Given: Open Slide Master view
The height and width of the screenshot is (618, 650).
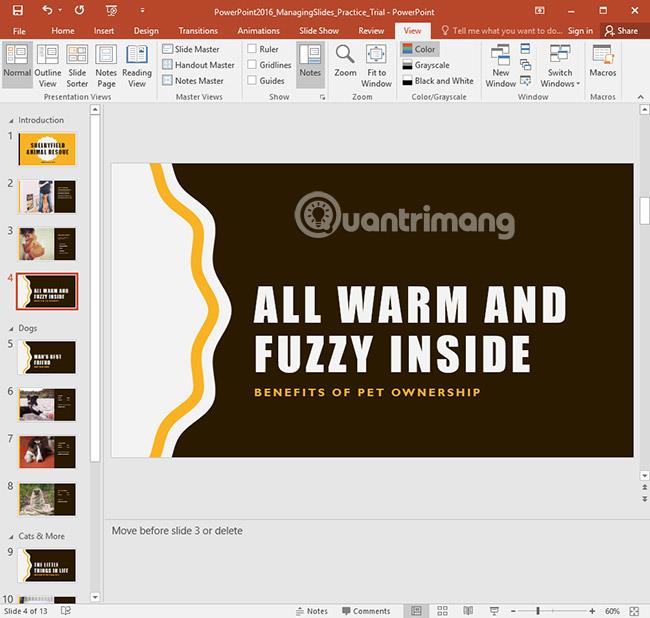Looking at the screenshot, I should click(x=191, y=49).
